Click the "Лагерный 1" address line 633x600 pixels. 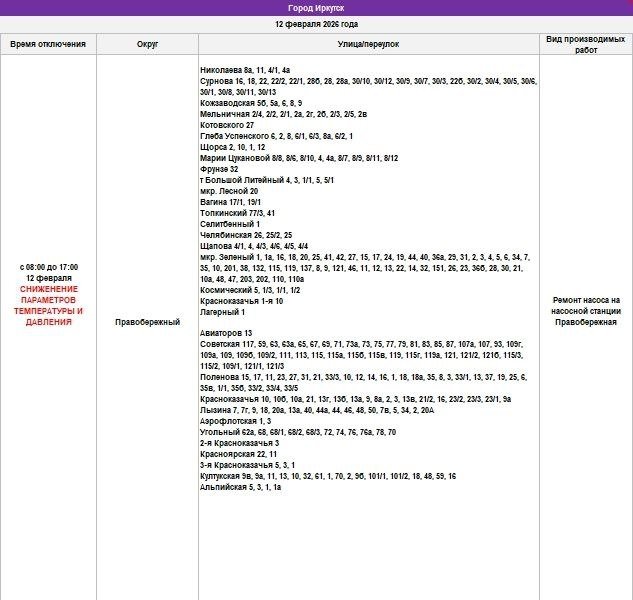click(222, 312)
